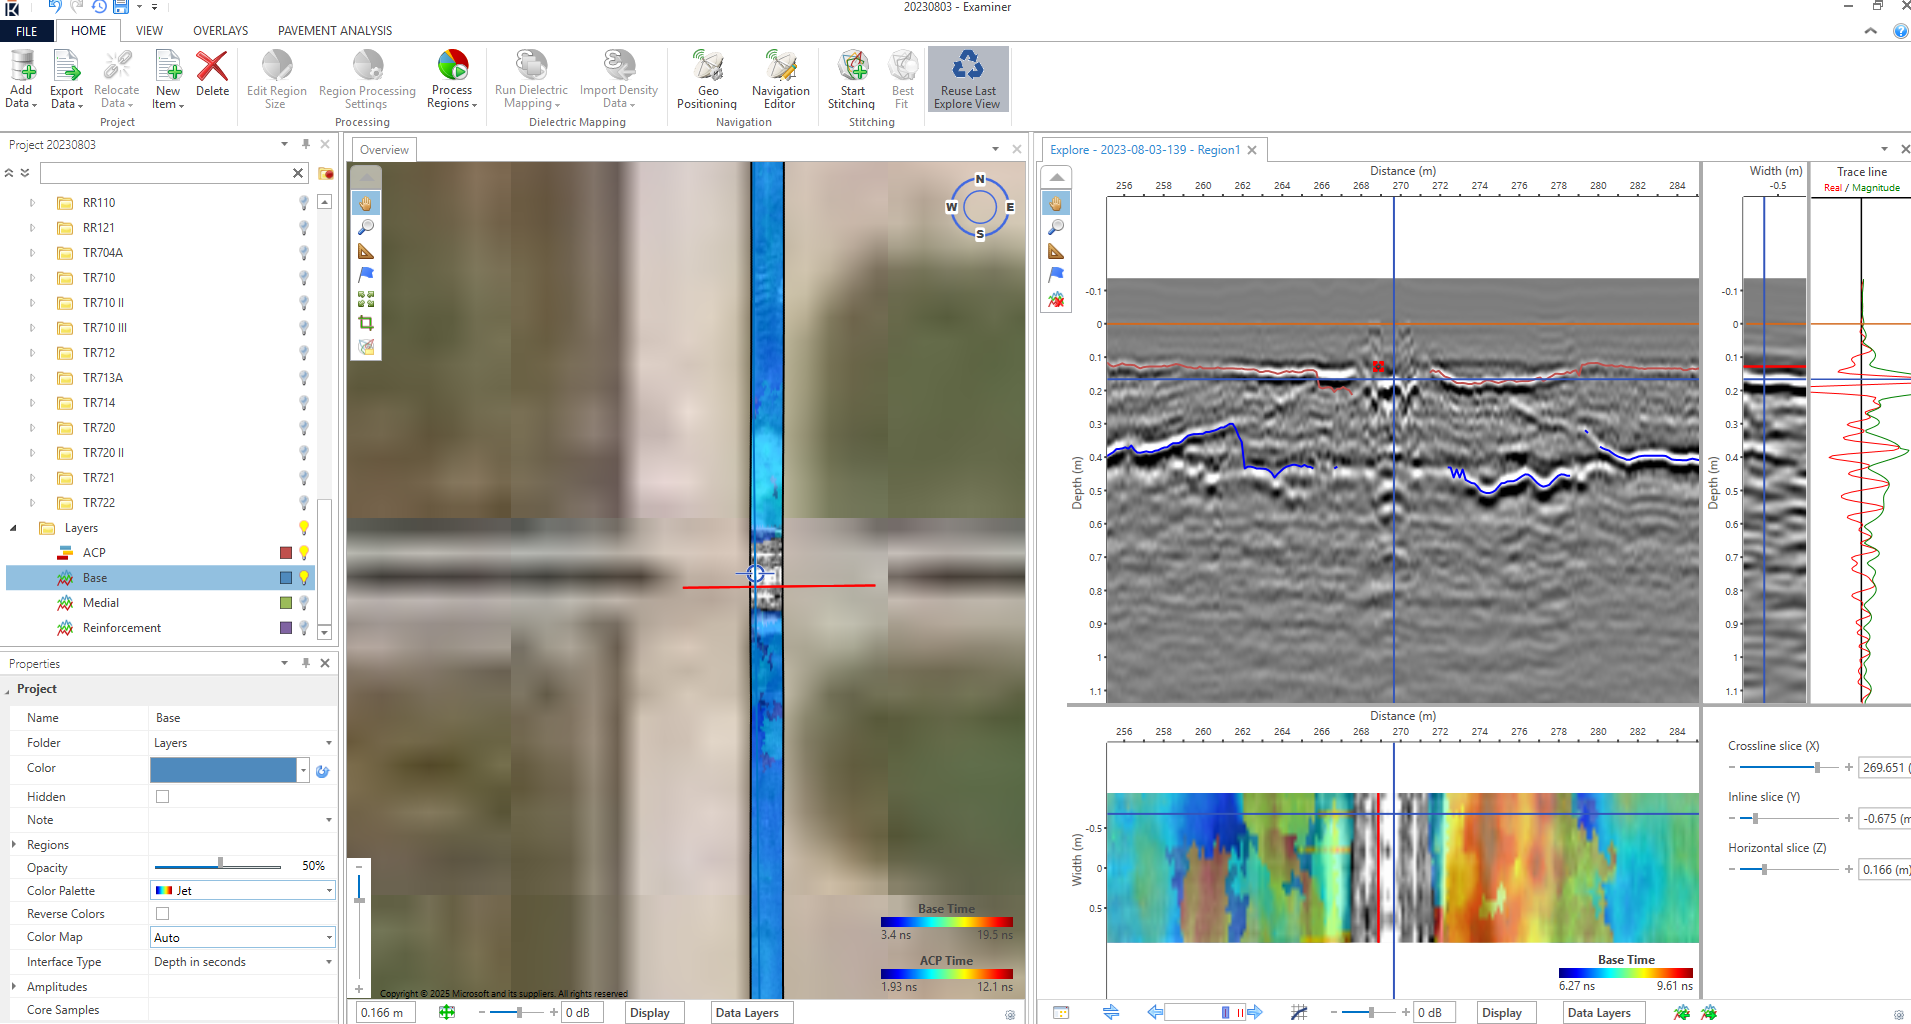This screenshot has height=1024, width=1911.
Task: Clear the project search box
Action: pos(298,173)
